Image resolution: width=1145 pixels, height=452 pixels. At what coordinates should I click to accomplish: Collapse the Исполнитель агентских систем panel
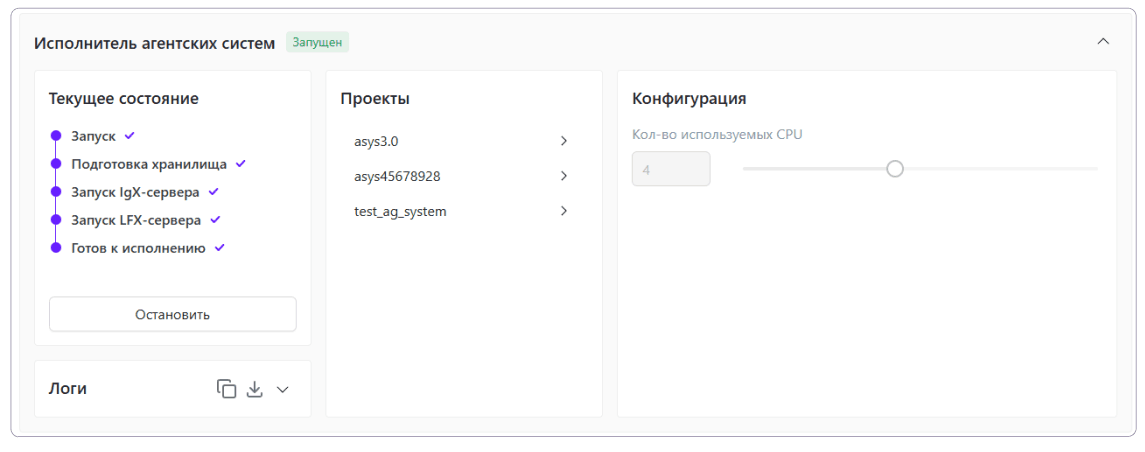[1103, 42]
